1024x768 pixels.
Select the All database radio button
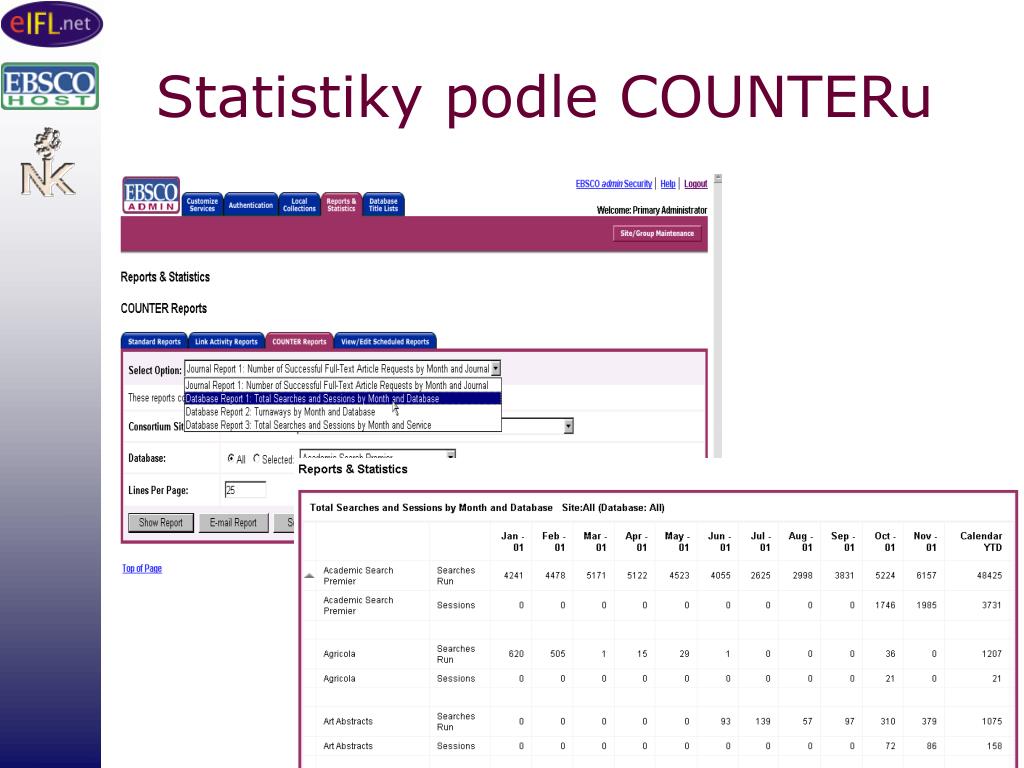231,458
